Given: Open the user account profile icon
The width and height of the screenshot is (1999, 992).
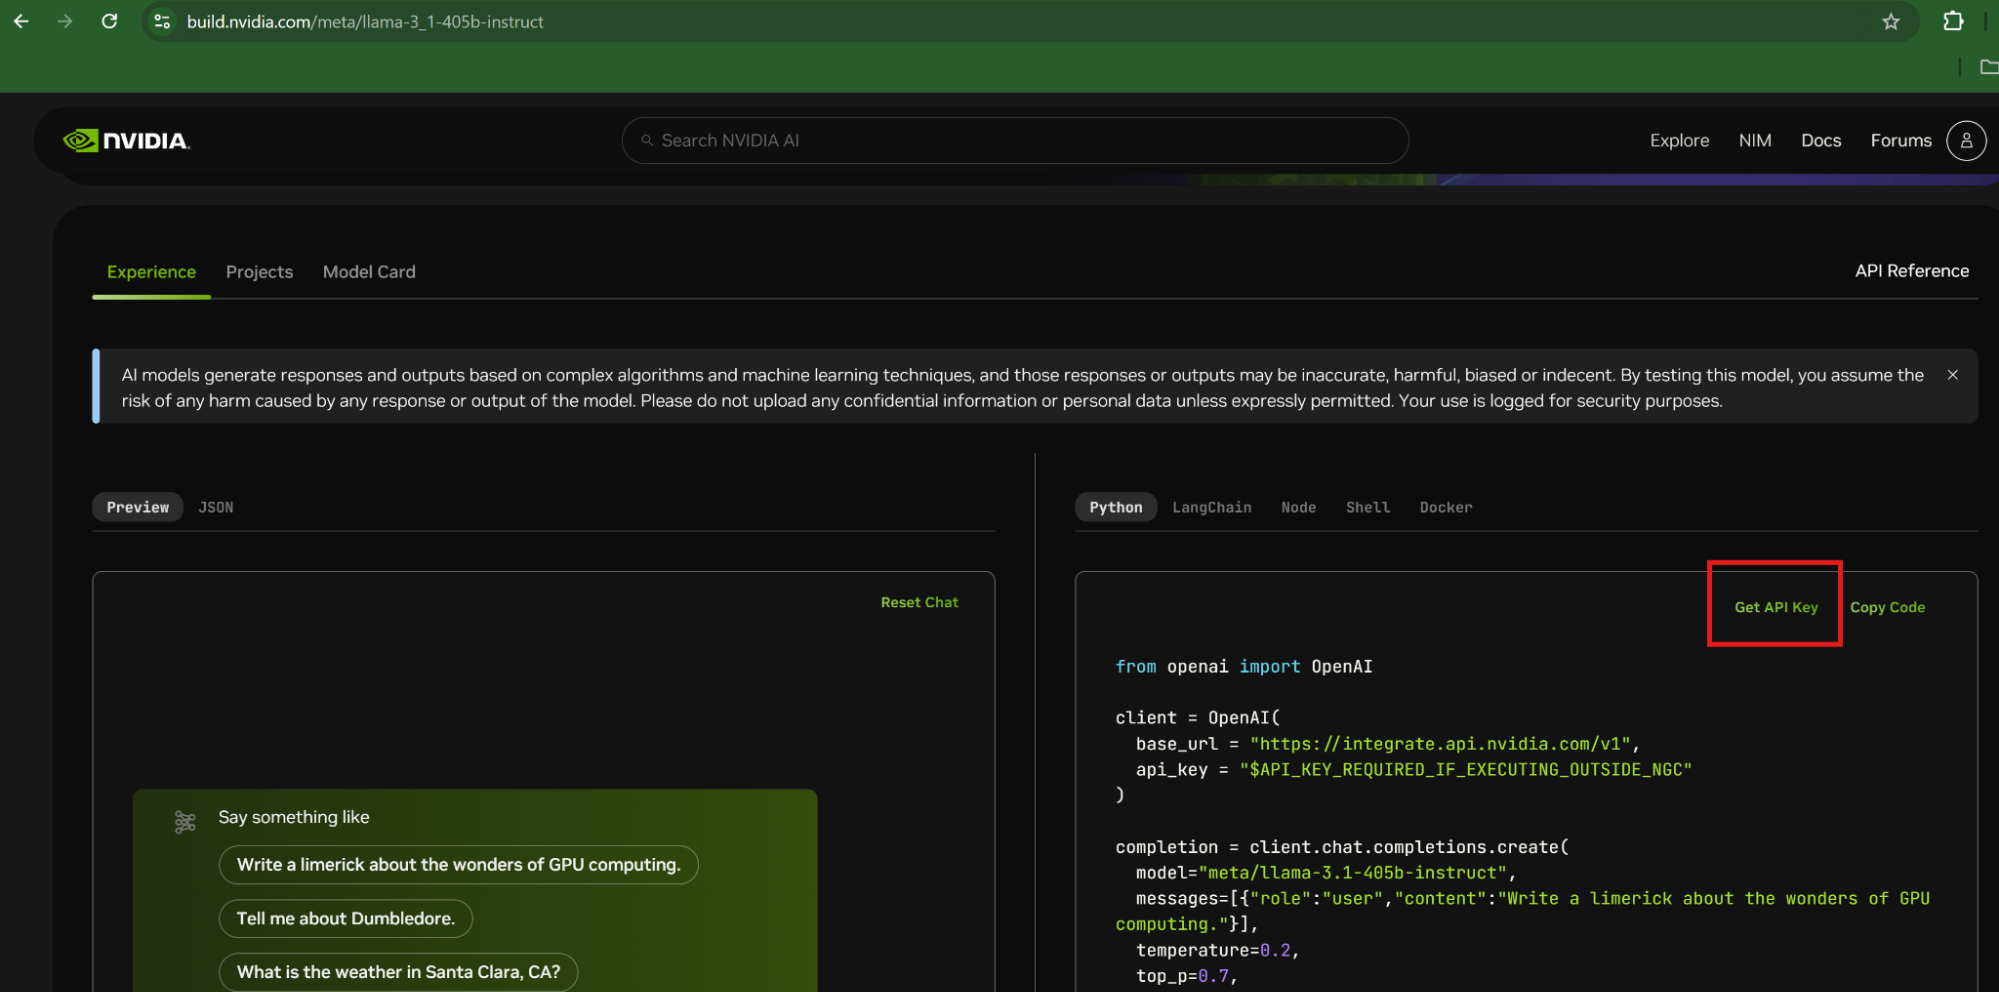Looking at the screenshot, I should pyautogui.click(x=1965, y=141).
